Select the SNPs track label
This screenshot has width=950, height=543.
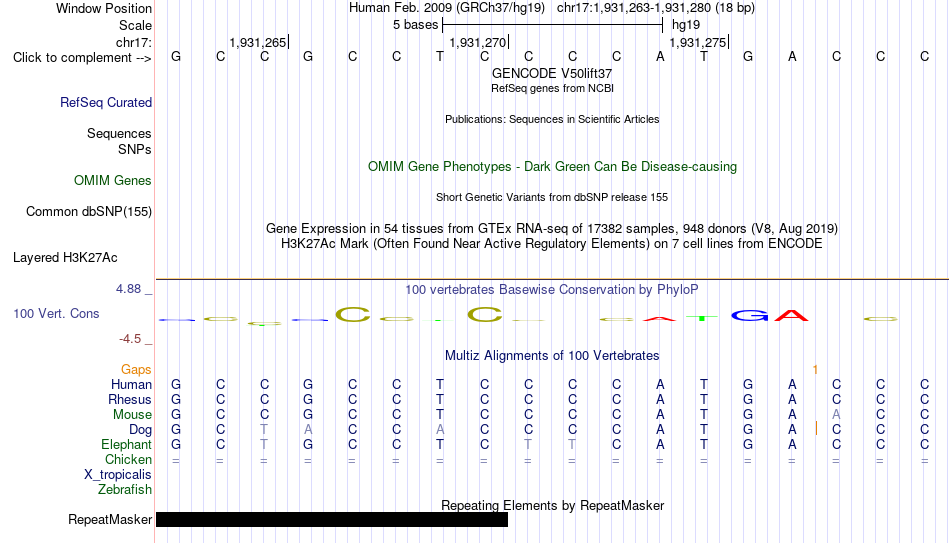pyautogui.click(x=135, y=149)
